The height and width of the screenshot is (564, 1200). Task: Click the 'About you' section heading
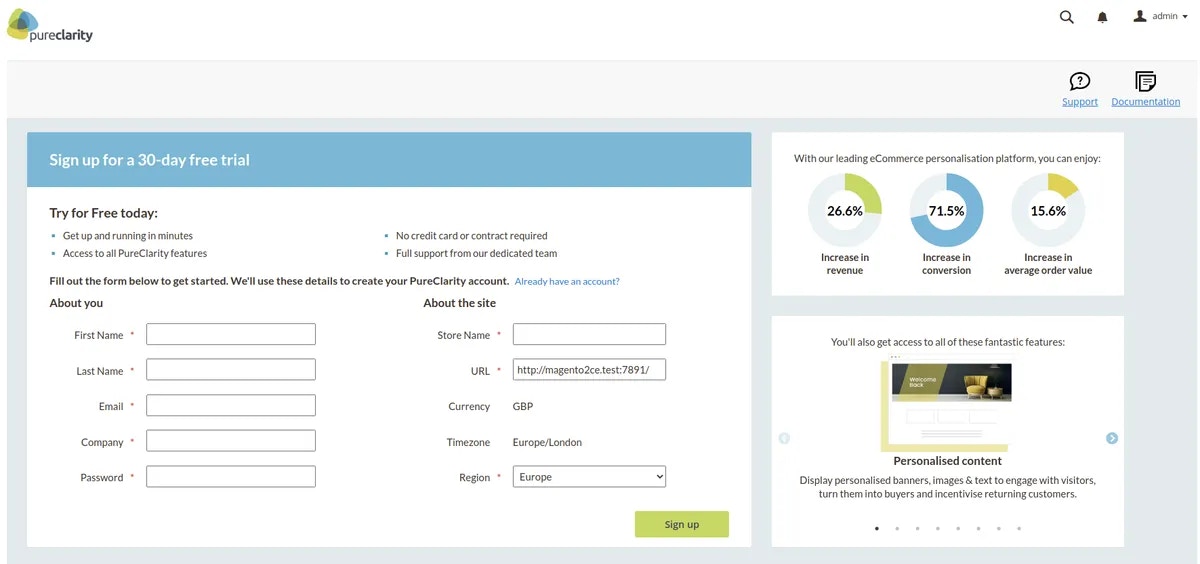(x=76, y=303)
